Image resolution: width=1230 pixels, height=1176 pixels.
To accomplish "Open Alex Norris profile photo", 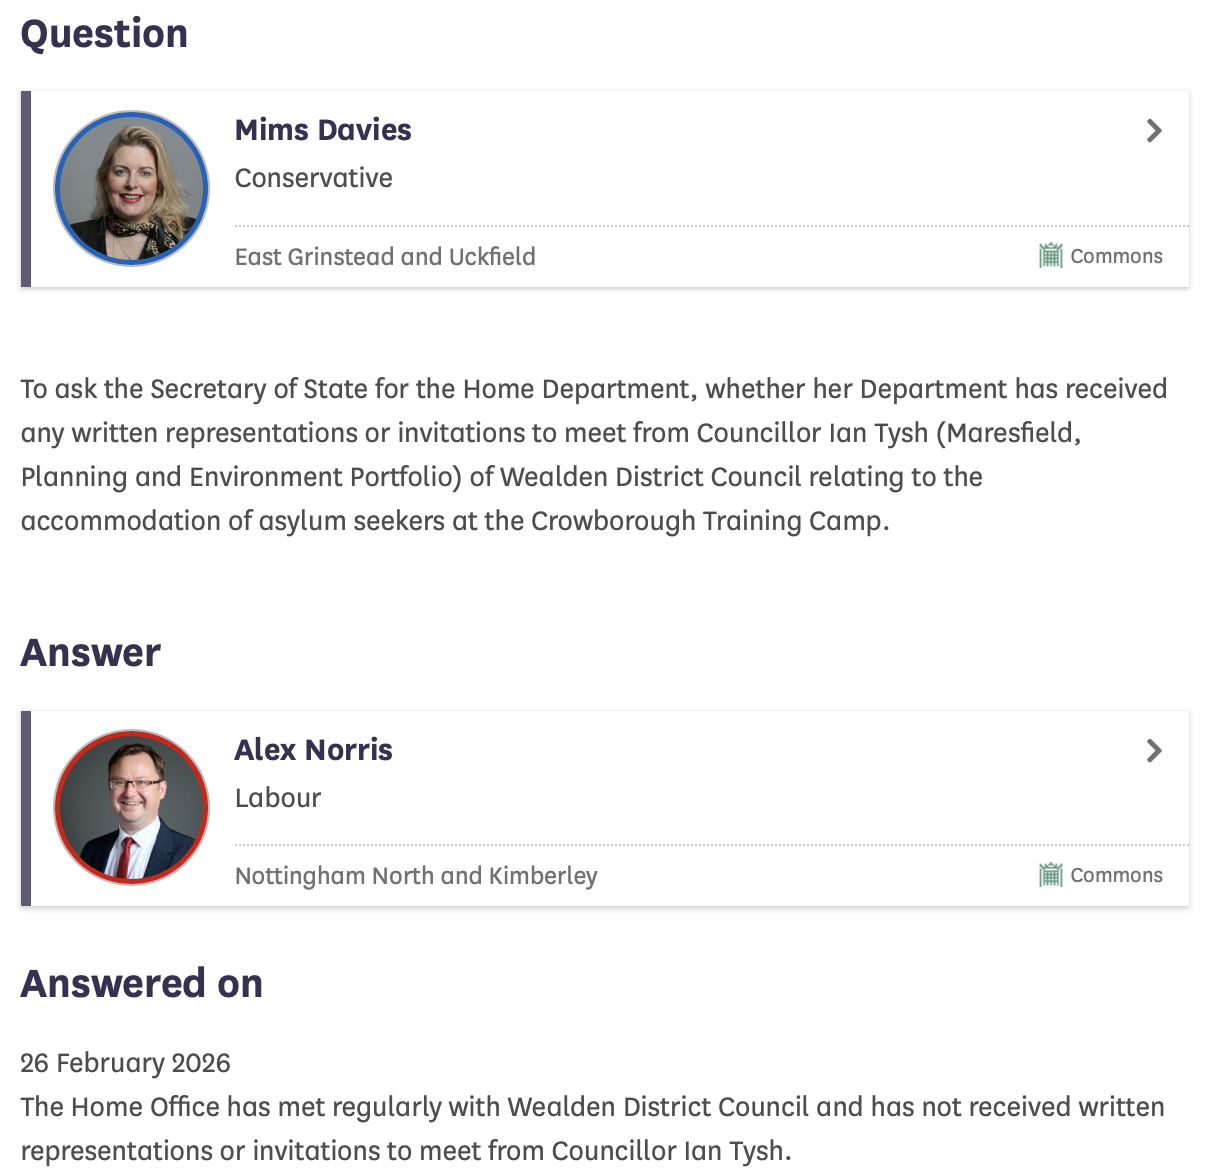I will [131, 807].
